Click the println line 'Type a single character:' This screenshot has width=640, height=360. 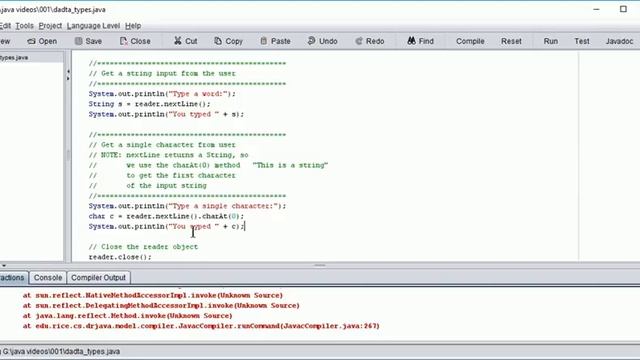point(187,206)
